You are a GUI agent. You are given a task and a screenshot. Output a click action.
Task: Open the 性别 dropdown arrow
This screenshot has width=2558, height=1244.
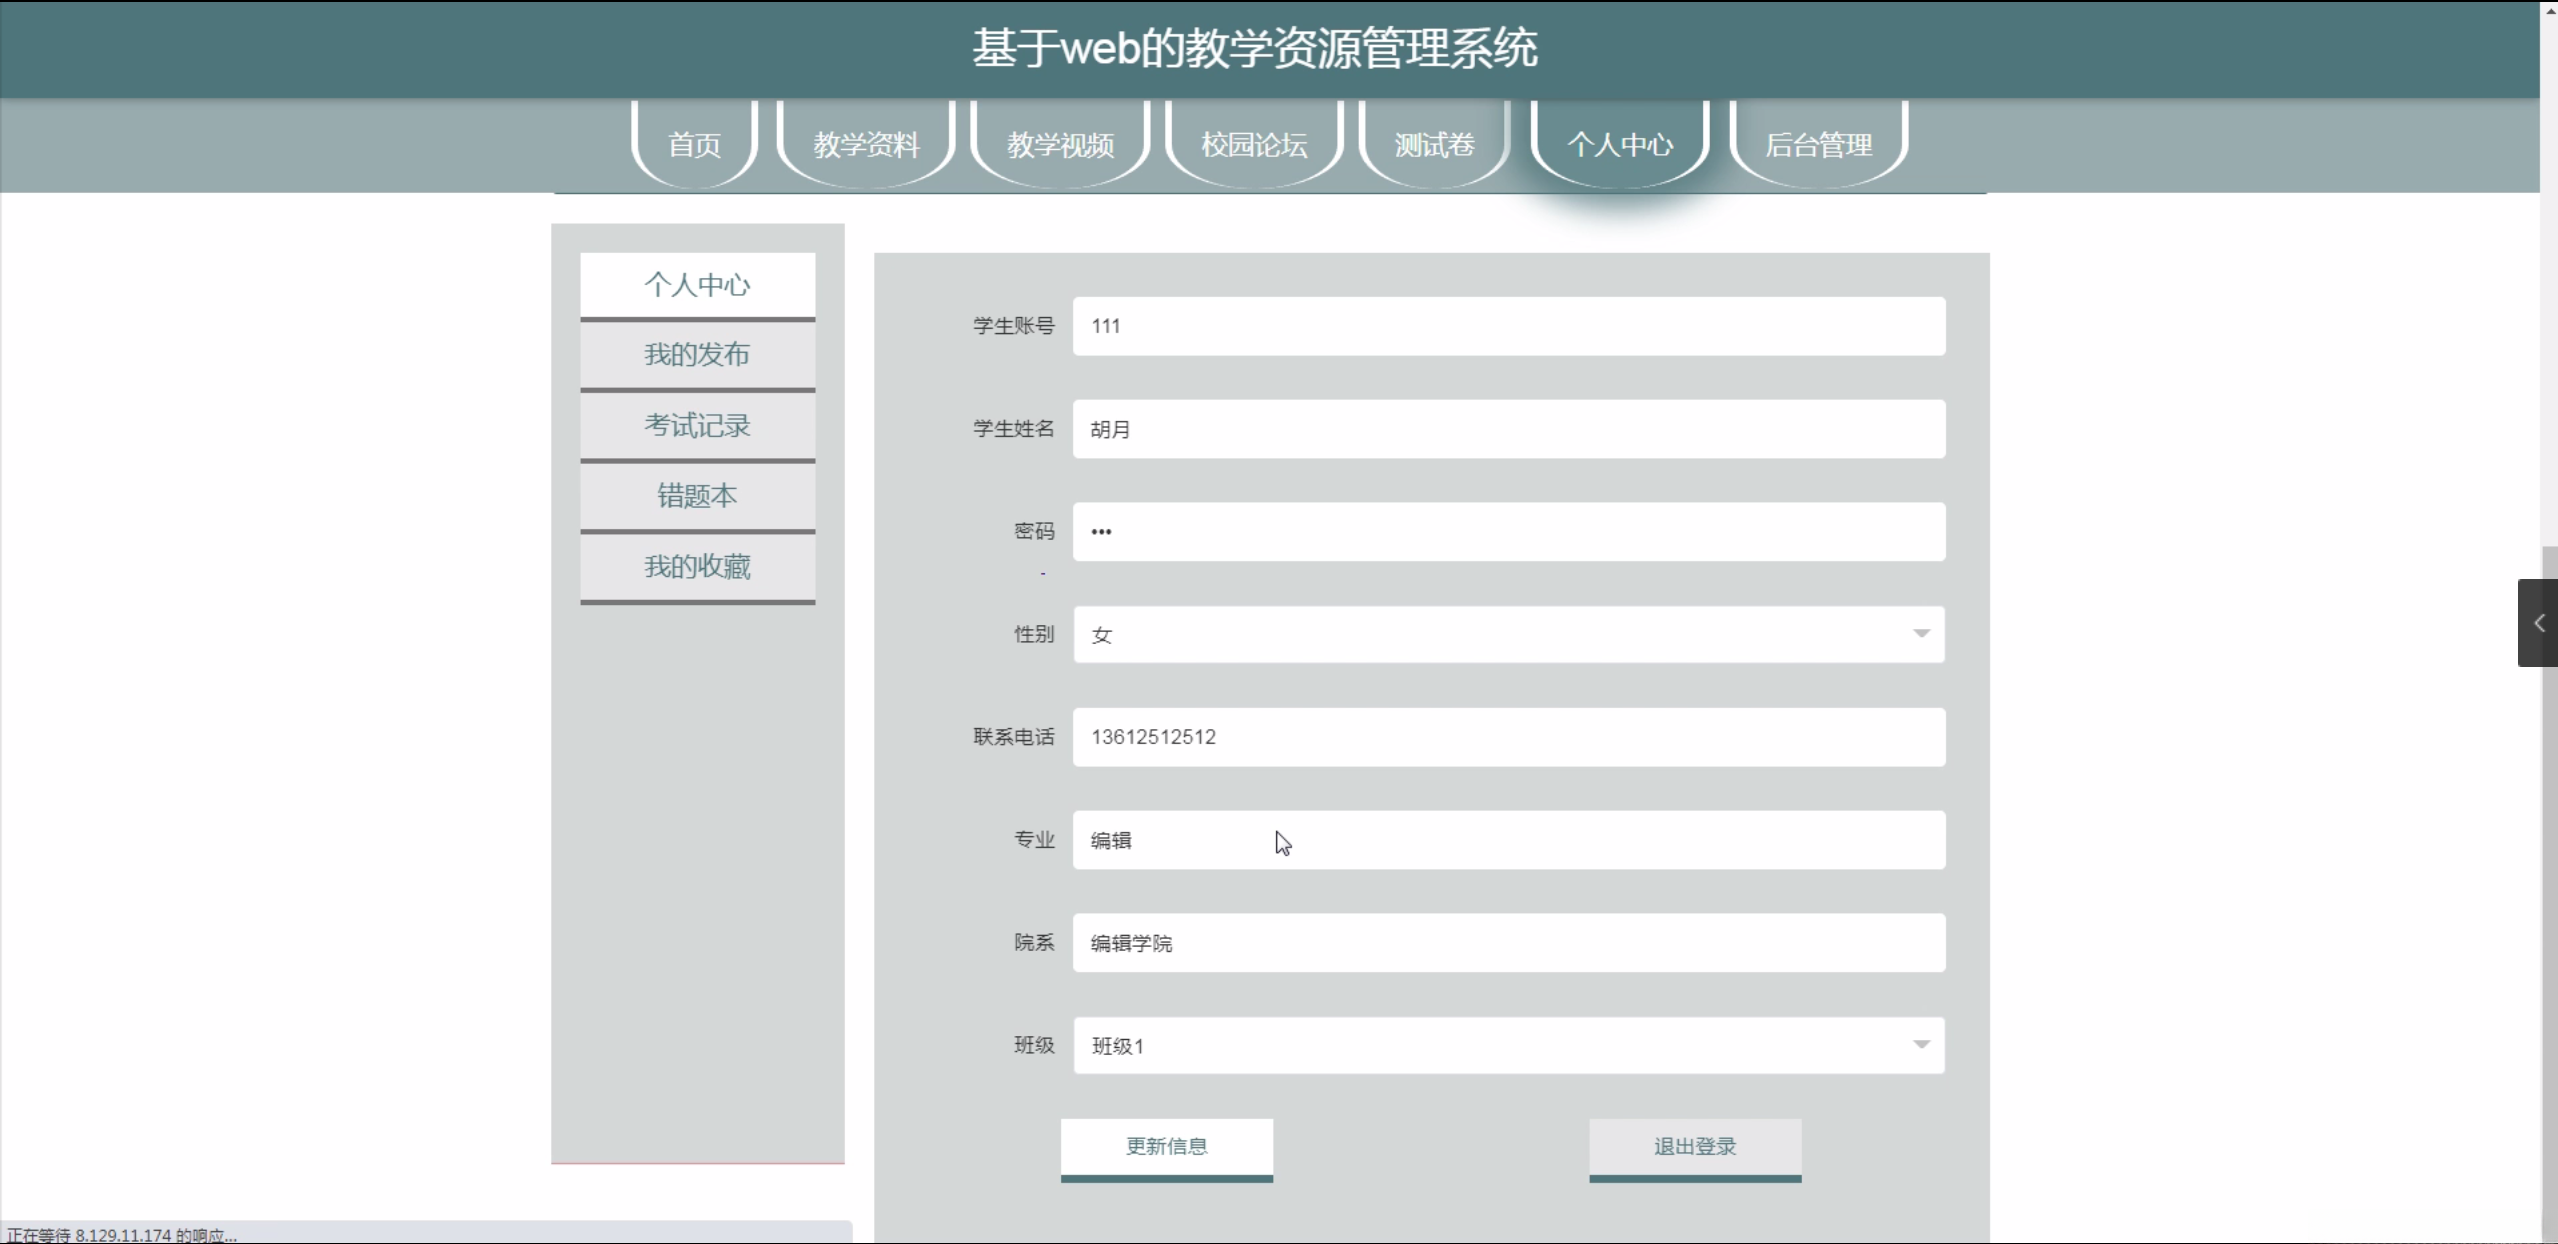(1920, 634)
